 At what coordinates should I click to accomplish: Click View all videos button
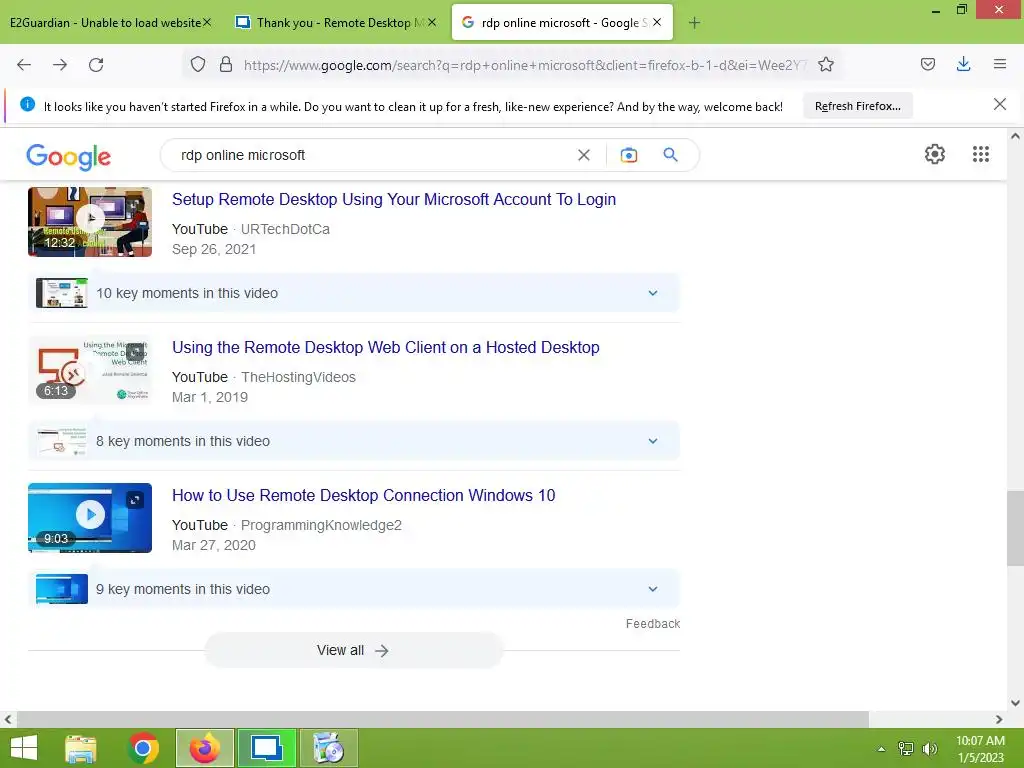353,650
